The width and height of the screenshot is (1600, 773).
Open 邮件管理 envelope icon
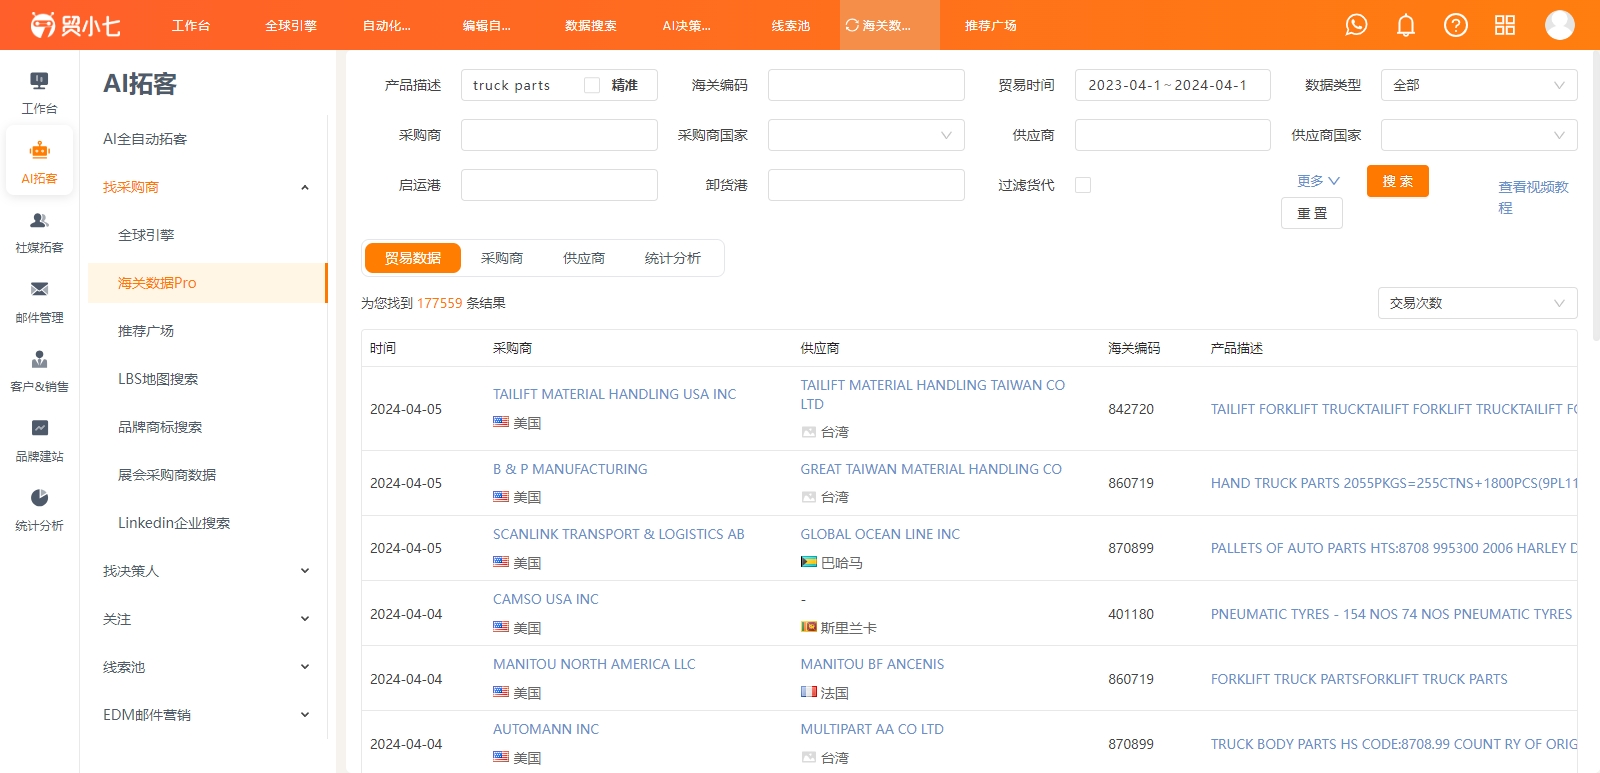(x=39, y=302)
